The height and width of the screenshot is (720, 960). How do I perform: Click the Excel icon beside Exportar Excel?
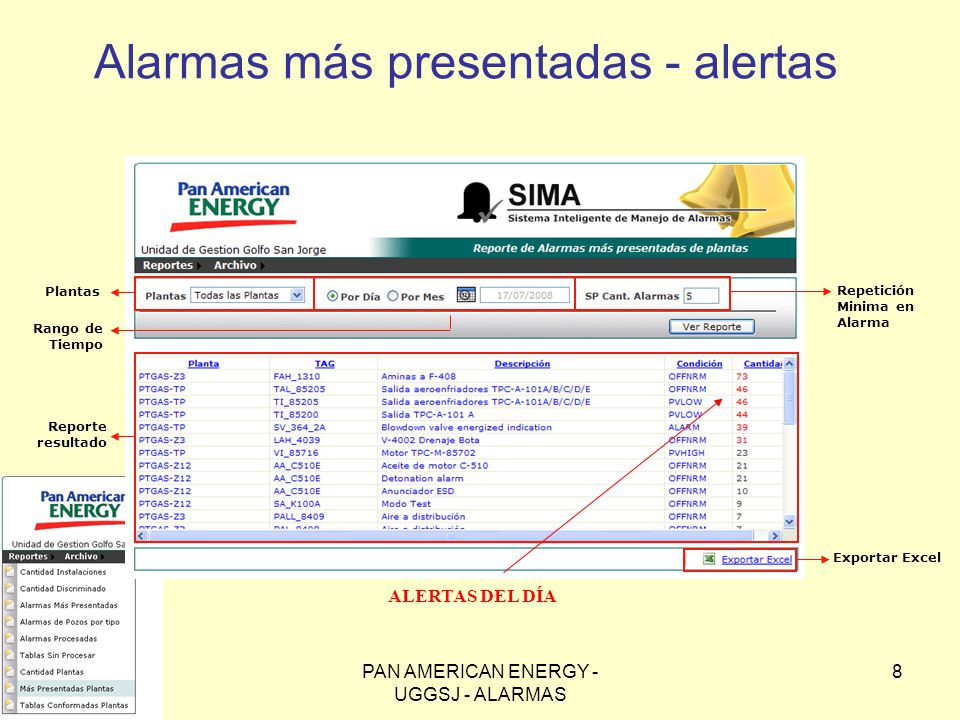coord(709,559)
